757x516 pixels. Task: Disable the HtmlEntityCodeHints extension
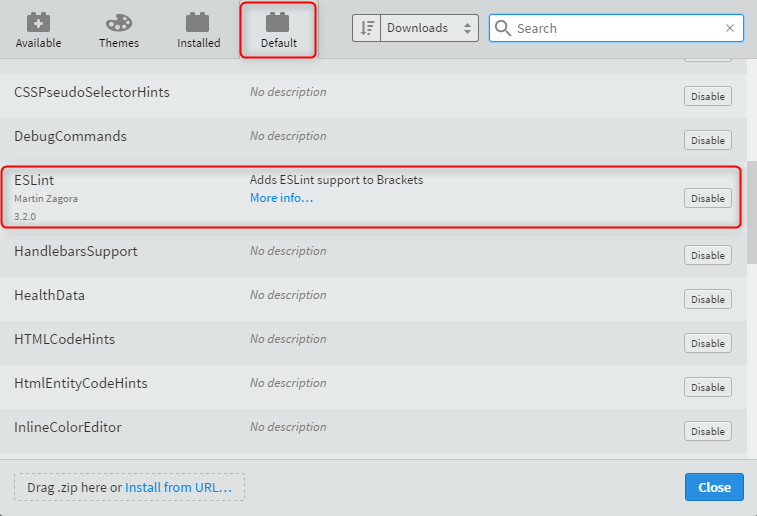pyautogui.click(x=707, y=387)
